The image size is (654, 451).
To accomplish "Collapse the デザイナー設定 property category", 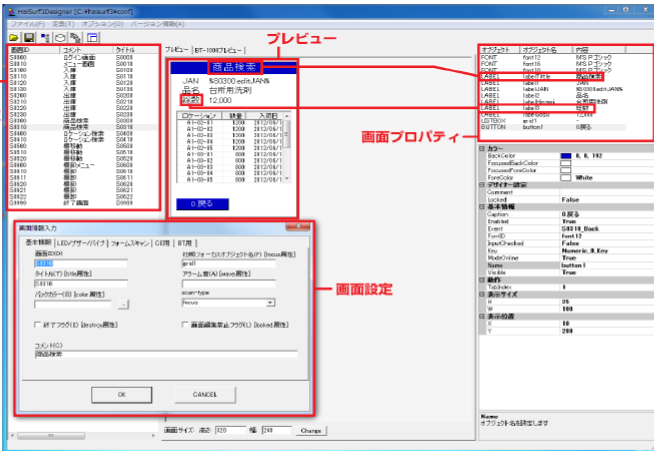I will coord(482,185).
